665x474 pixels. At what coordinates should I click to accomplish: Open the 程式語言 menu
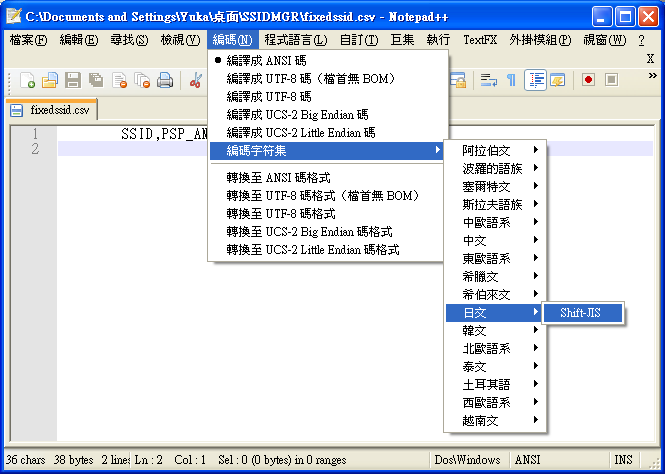coord(295,40)
